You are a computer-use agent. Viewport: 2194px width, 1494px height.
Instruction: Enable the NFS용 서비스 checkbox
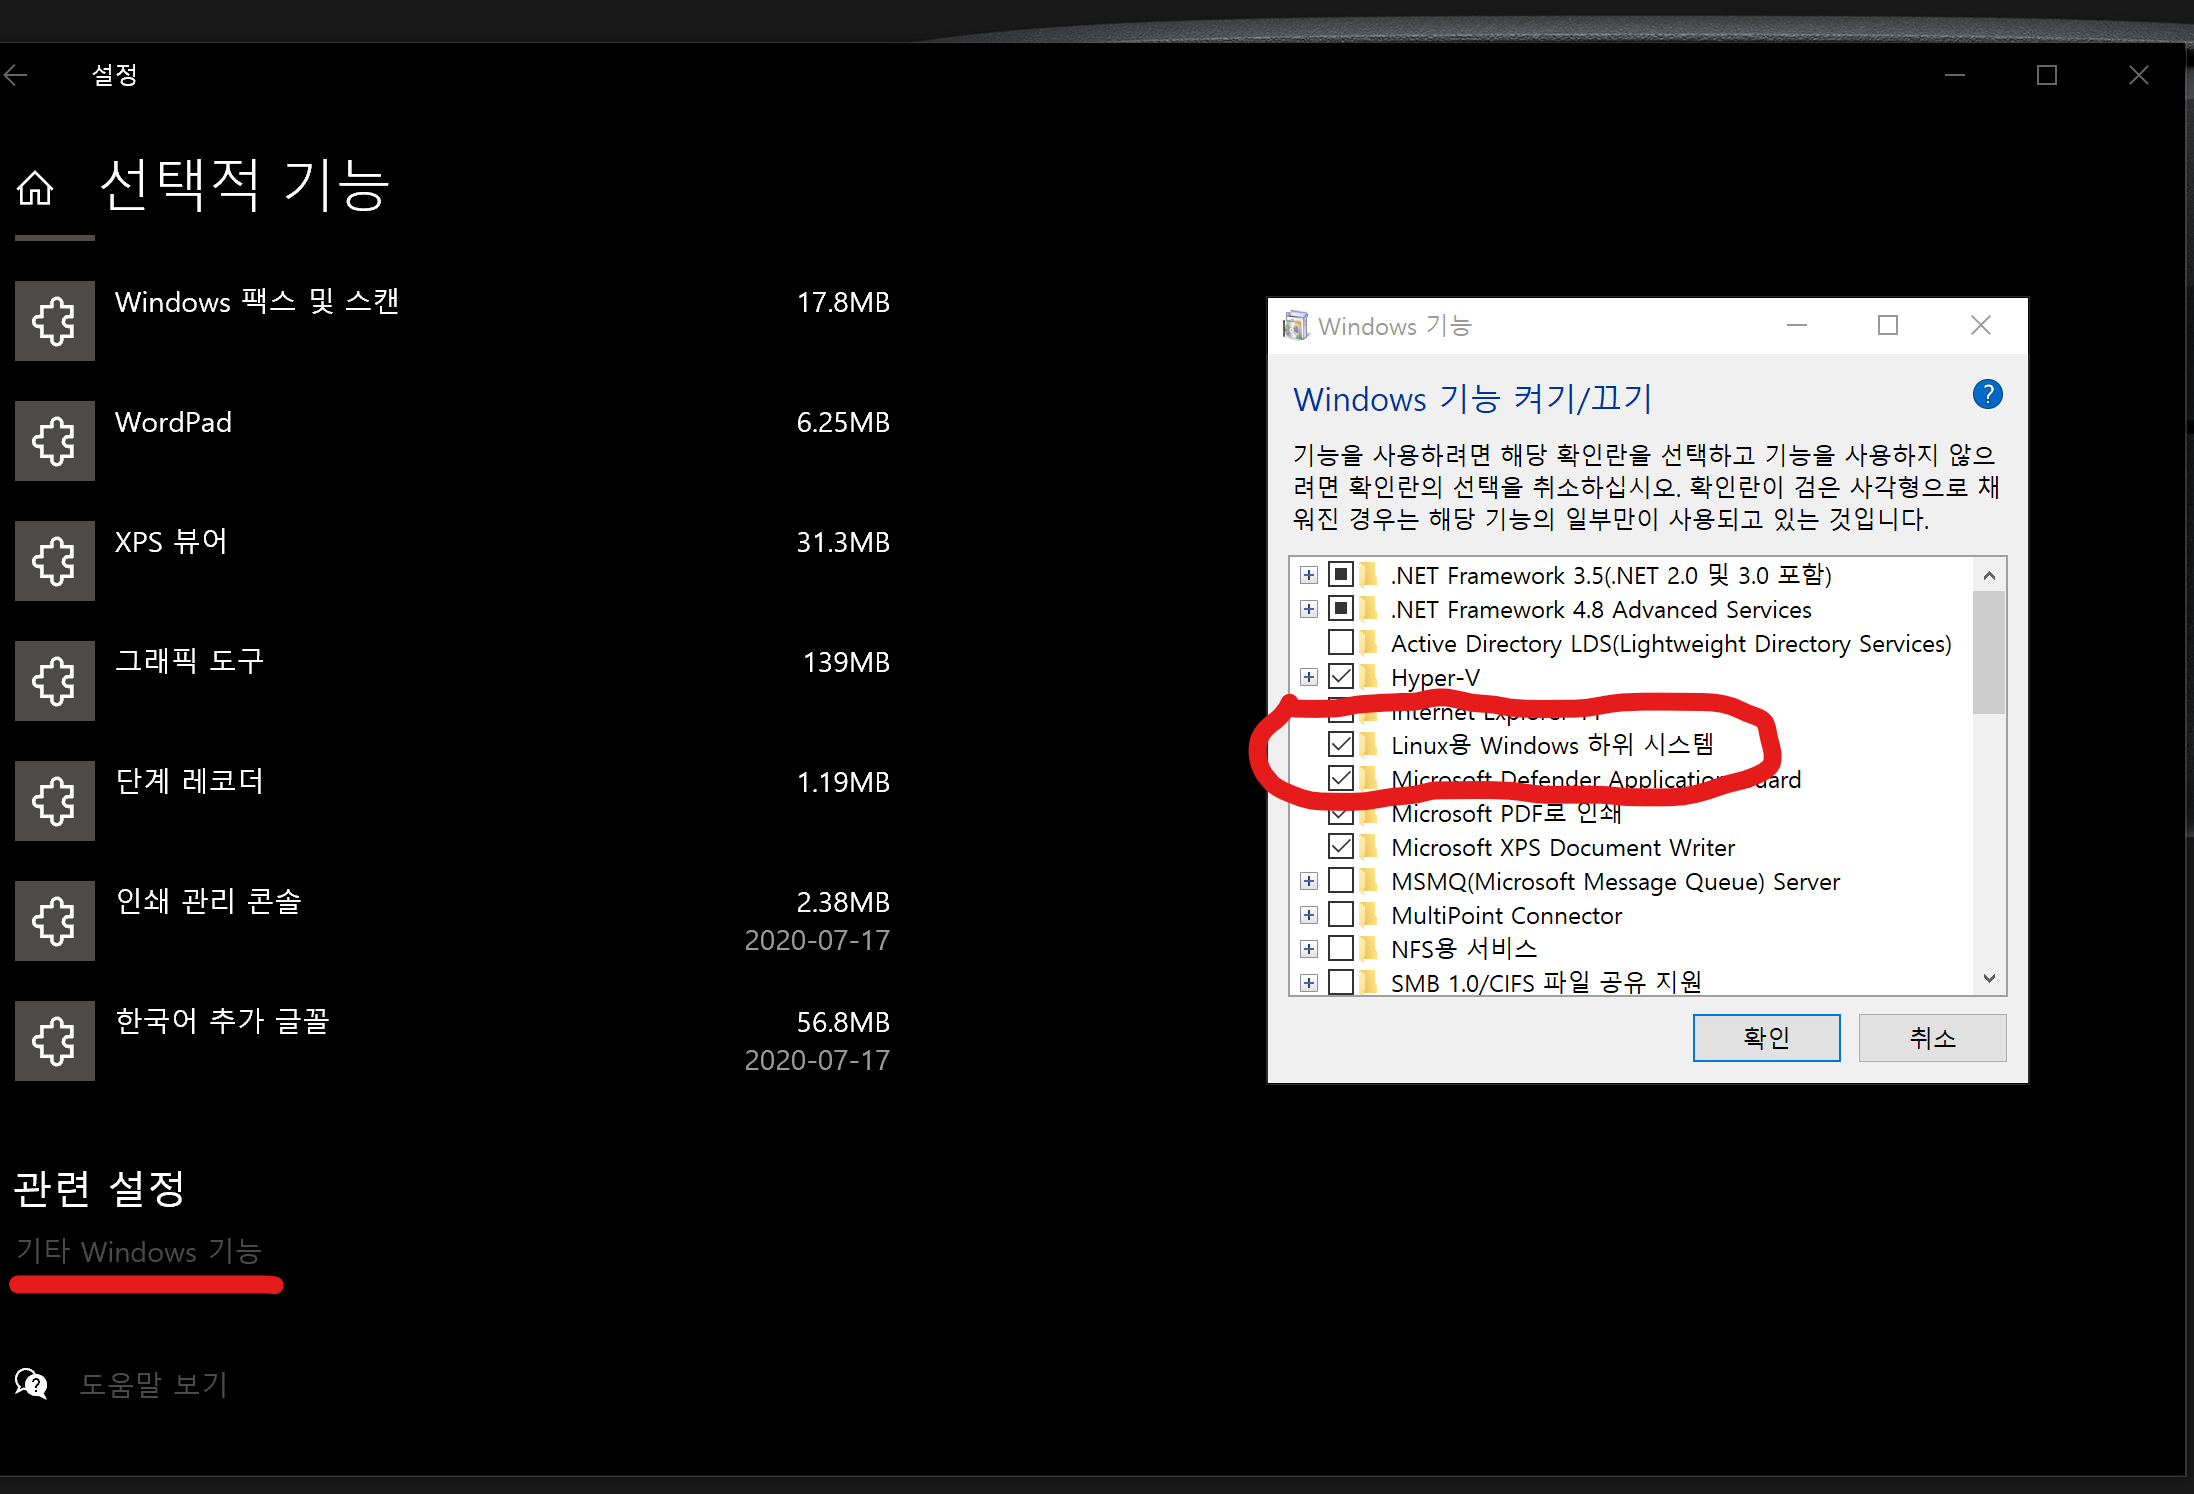(x=1341, y=949)
